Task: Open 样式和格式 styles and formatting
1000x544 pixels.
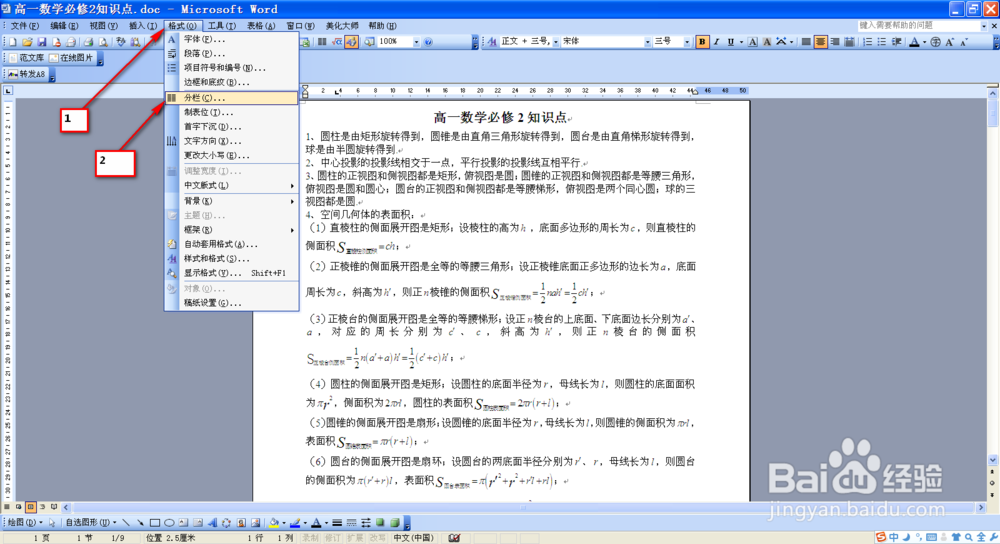Action: 232,258
